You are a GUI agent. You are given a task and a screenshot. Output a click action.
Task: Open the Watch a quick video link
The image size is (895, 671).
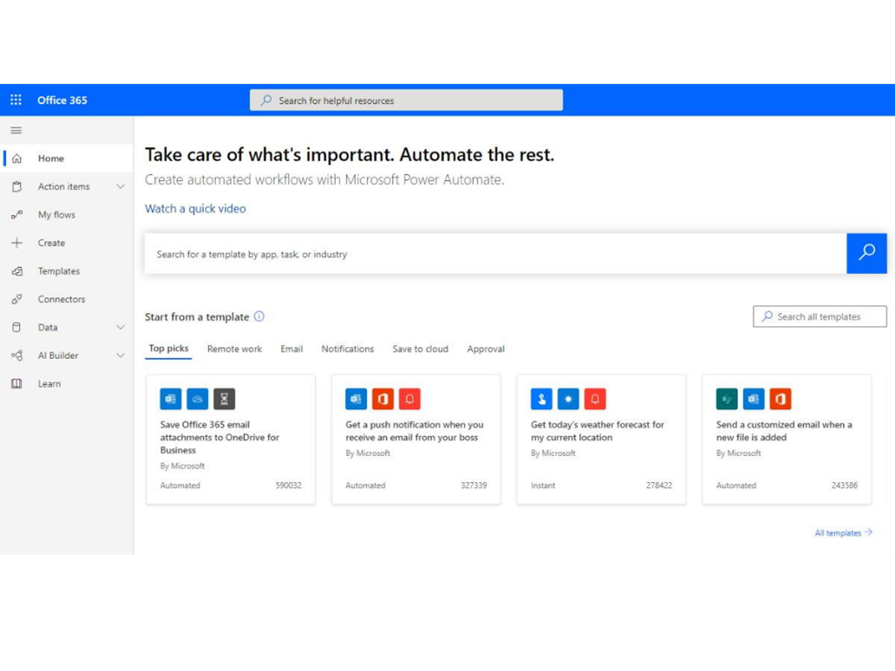click(195, 209)
